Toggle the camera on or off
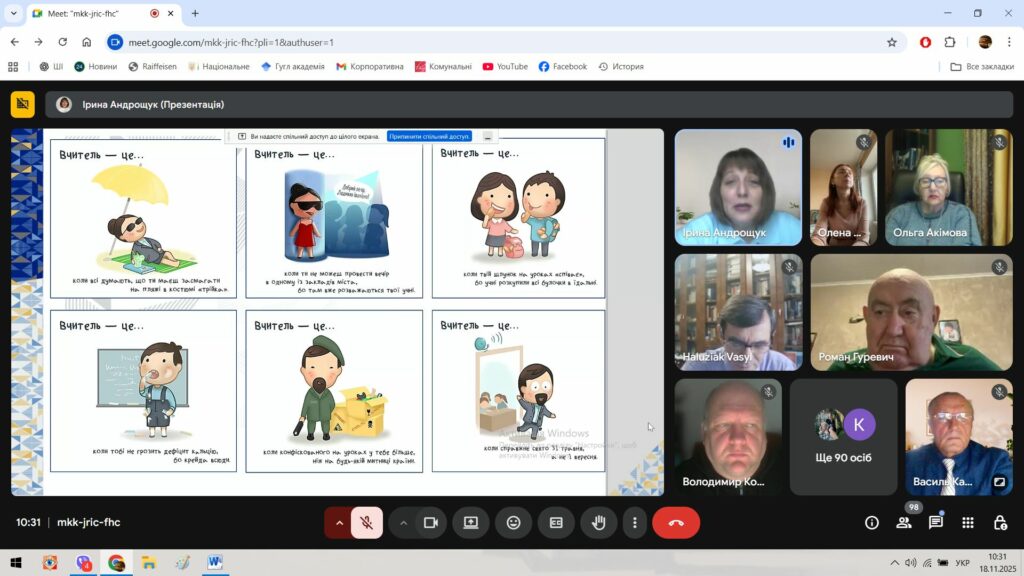1024x576 pixels. (x=431, y=522)
